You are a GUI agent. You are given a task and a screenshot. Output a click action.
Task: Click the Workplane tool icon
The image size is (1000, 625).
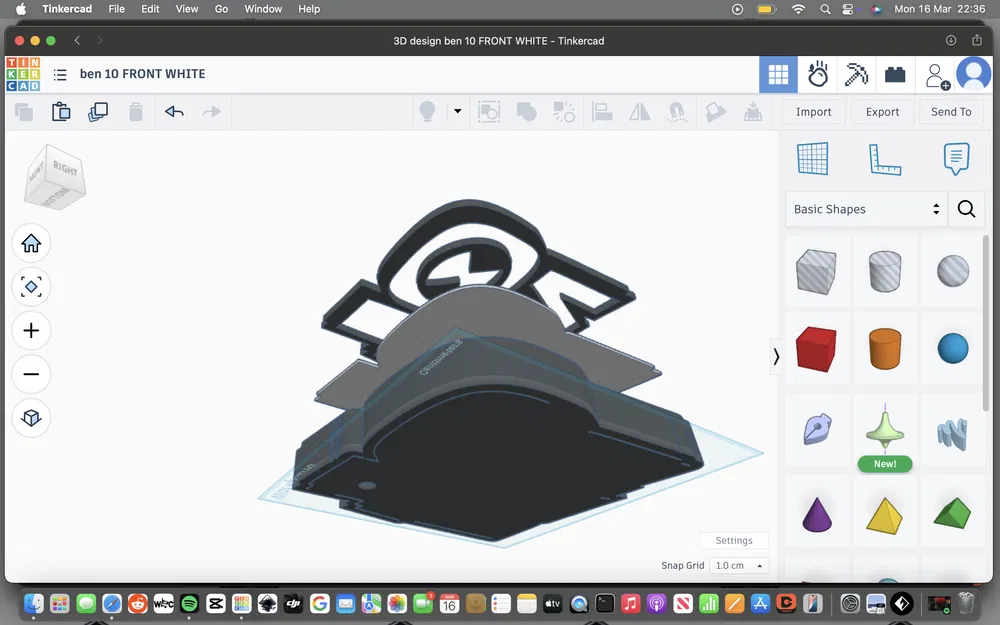point(813,158)
